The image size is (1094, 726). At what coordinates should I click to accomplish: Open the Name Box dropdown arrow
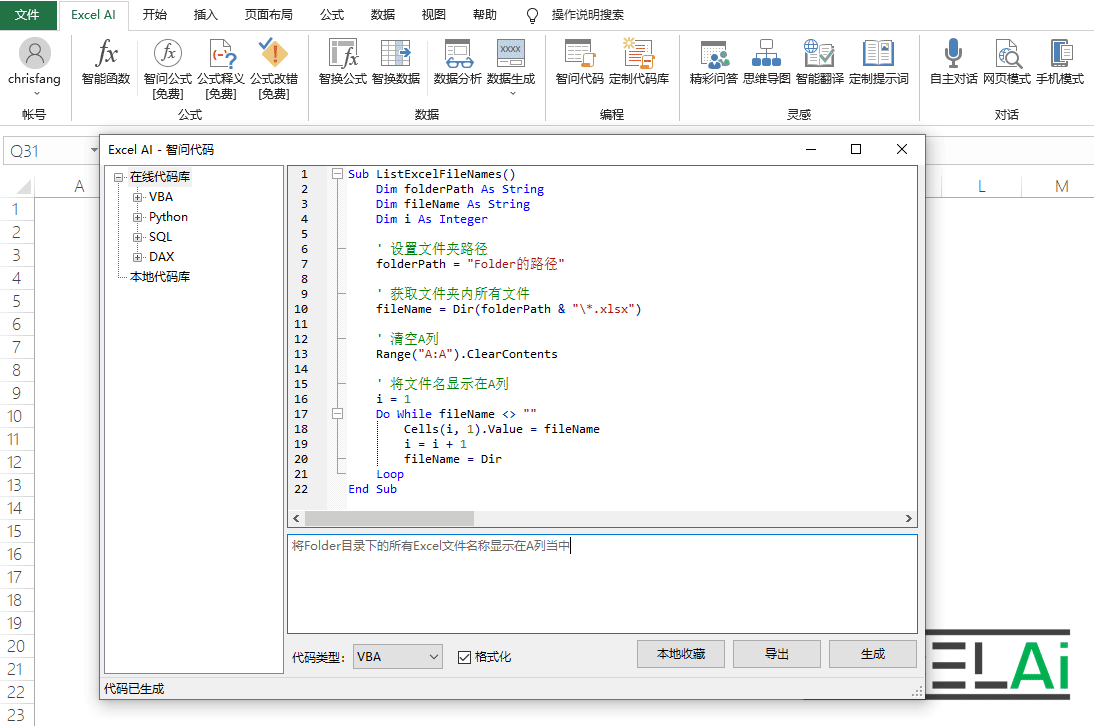coord(94,150)
